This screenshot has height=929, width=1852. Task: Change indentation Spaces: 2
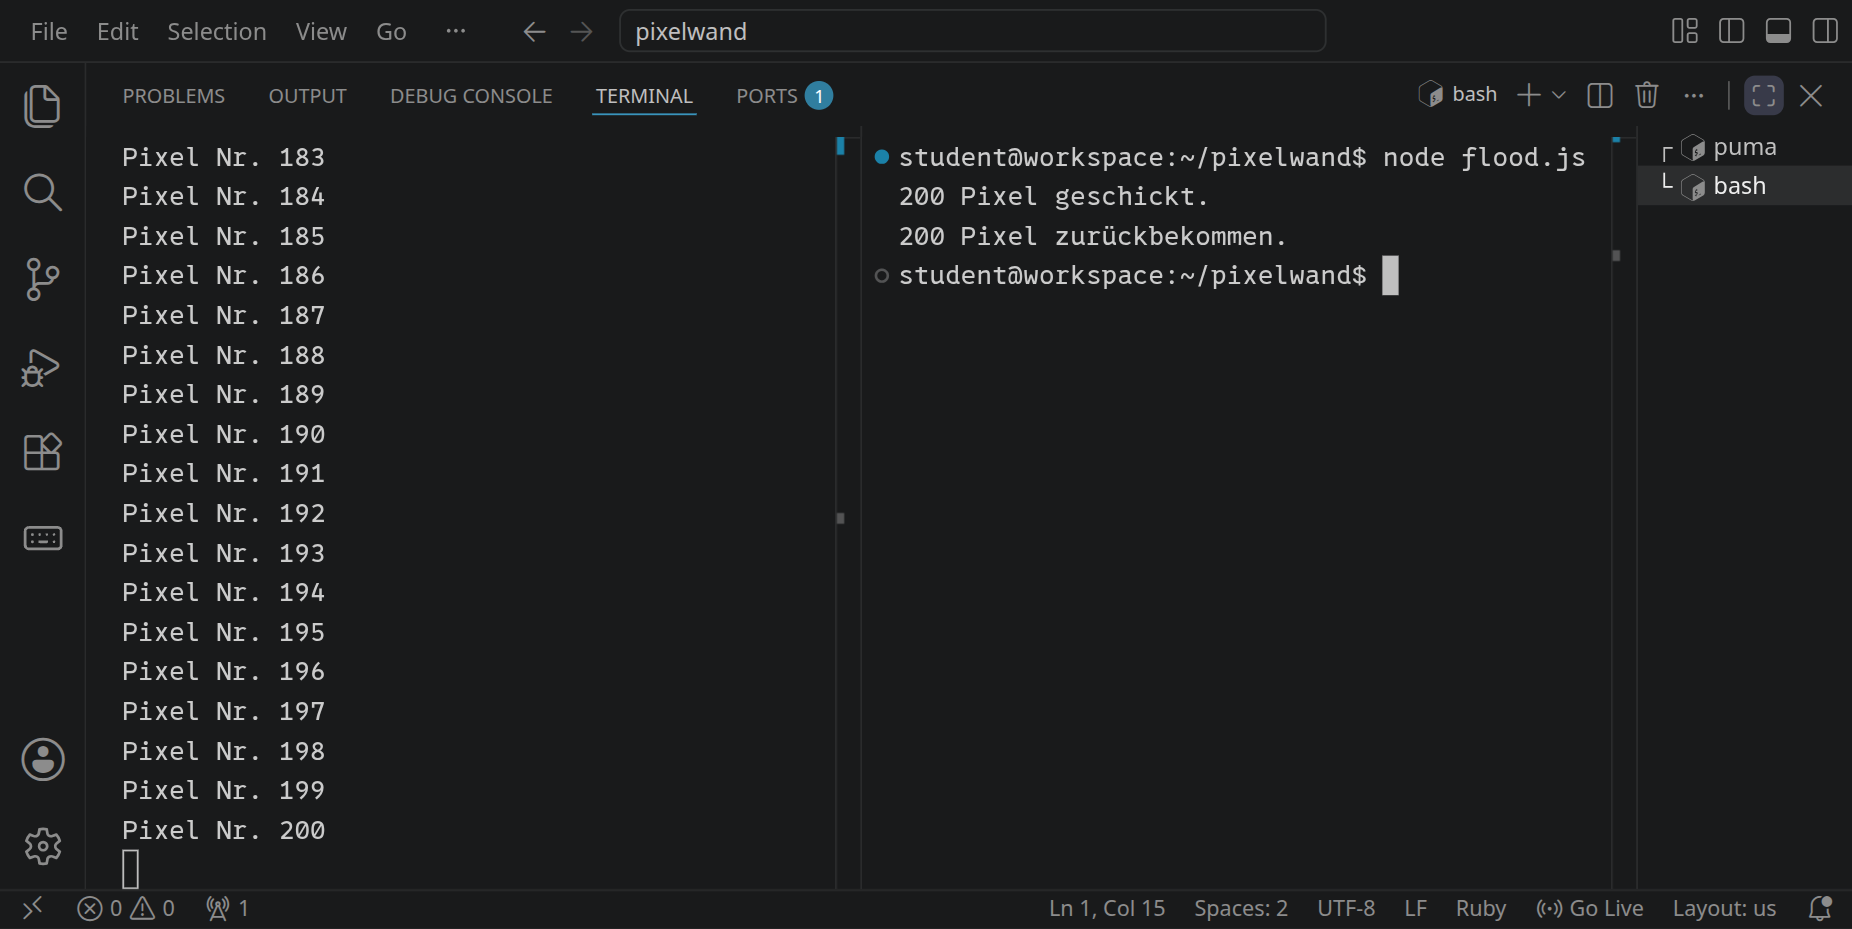tap(1240, 908)
